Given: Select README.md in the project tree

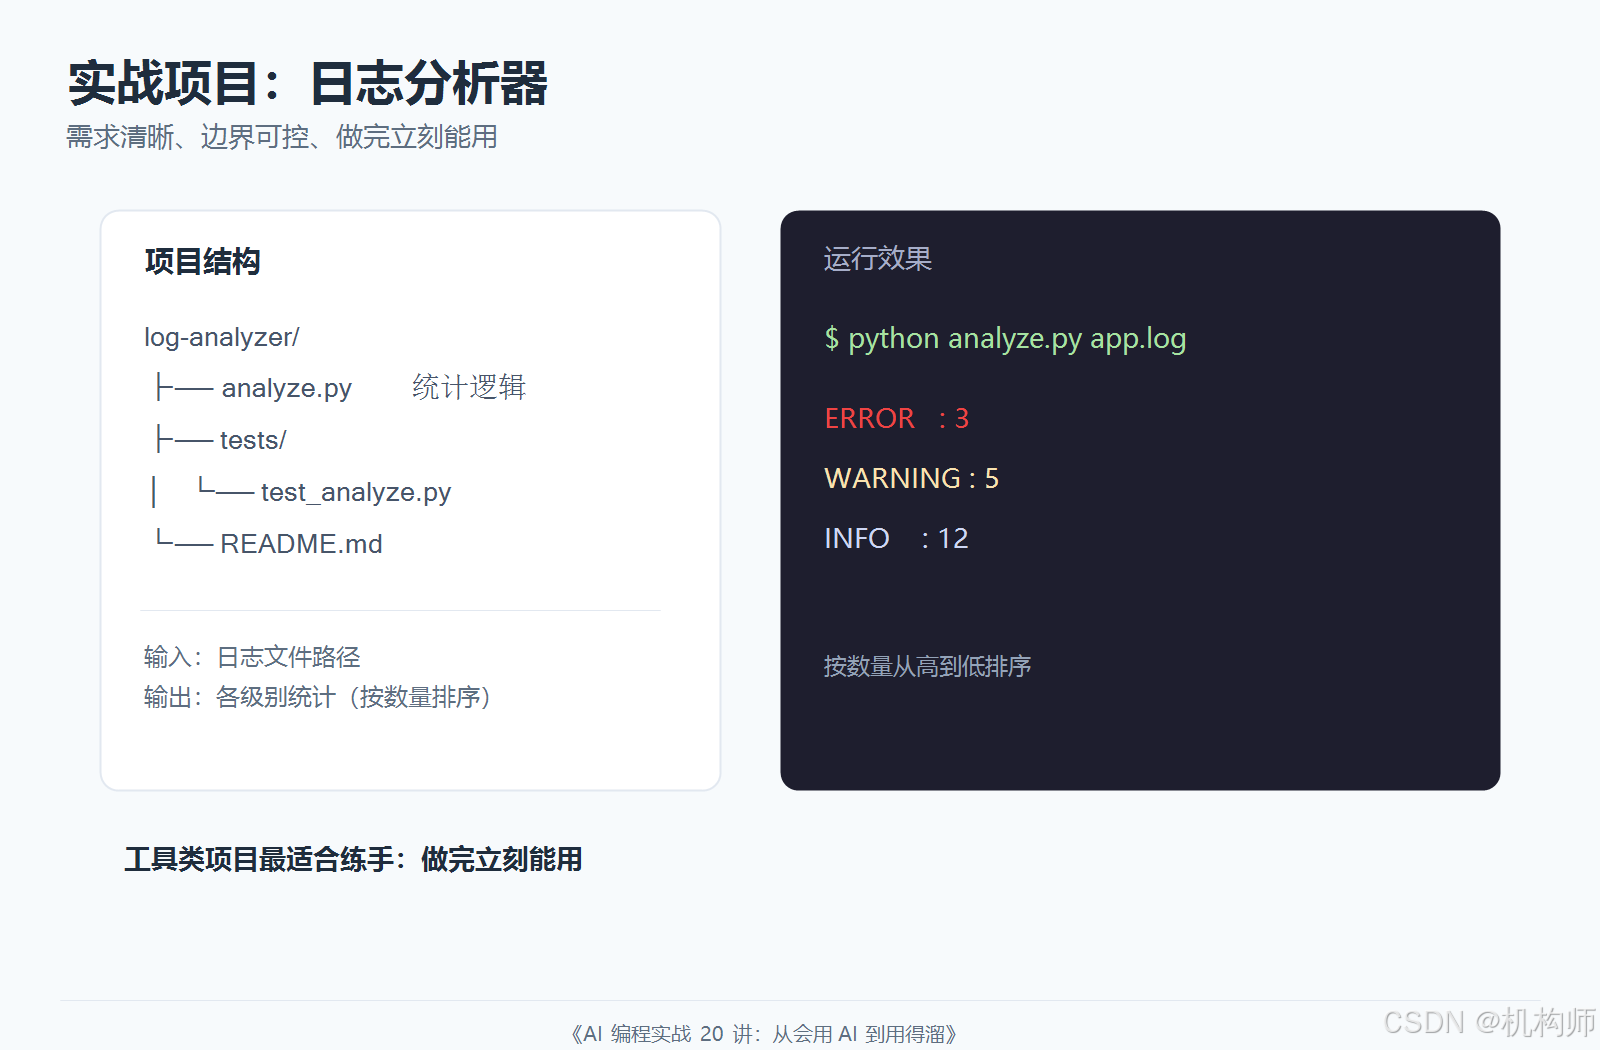Looking at the screenshot, I should [x=301, y=544].
